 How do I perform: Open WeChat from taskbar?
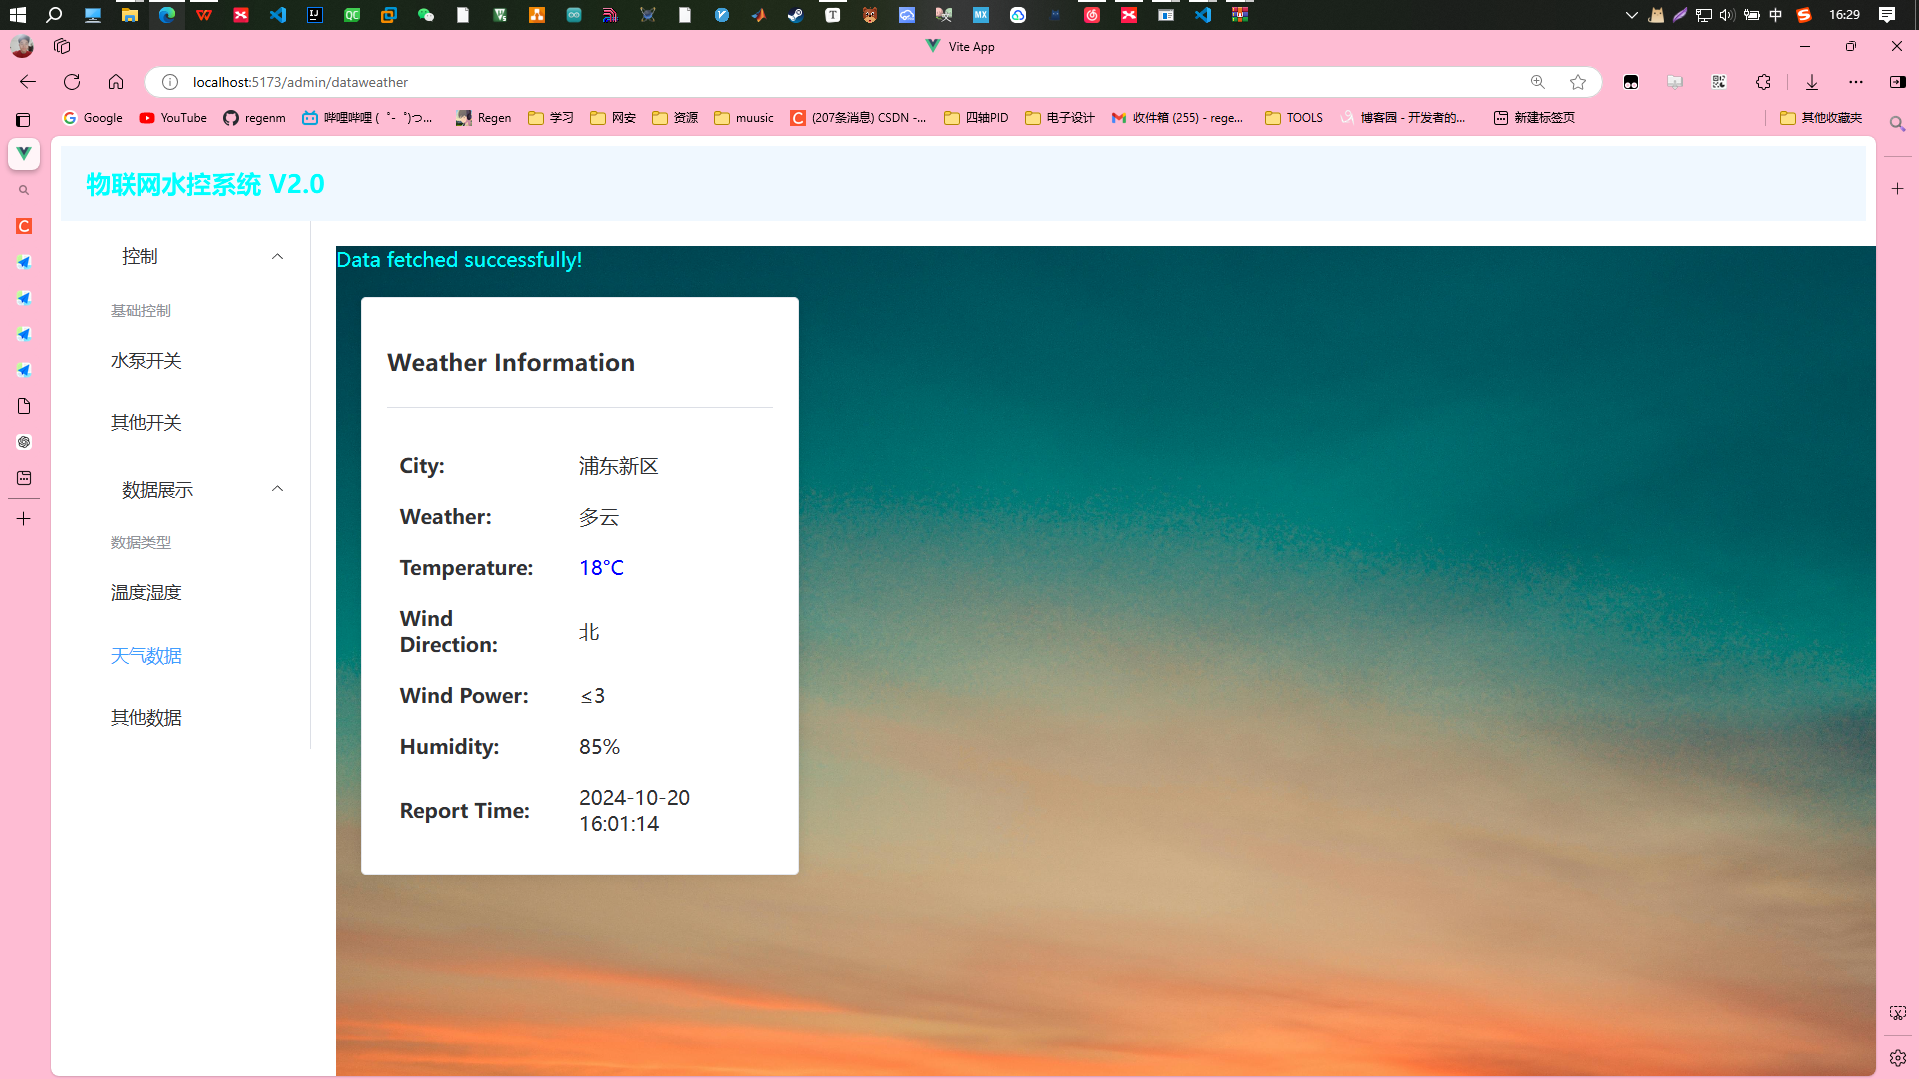point(426,15)
